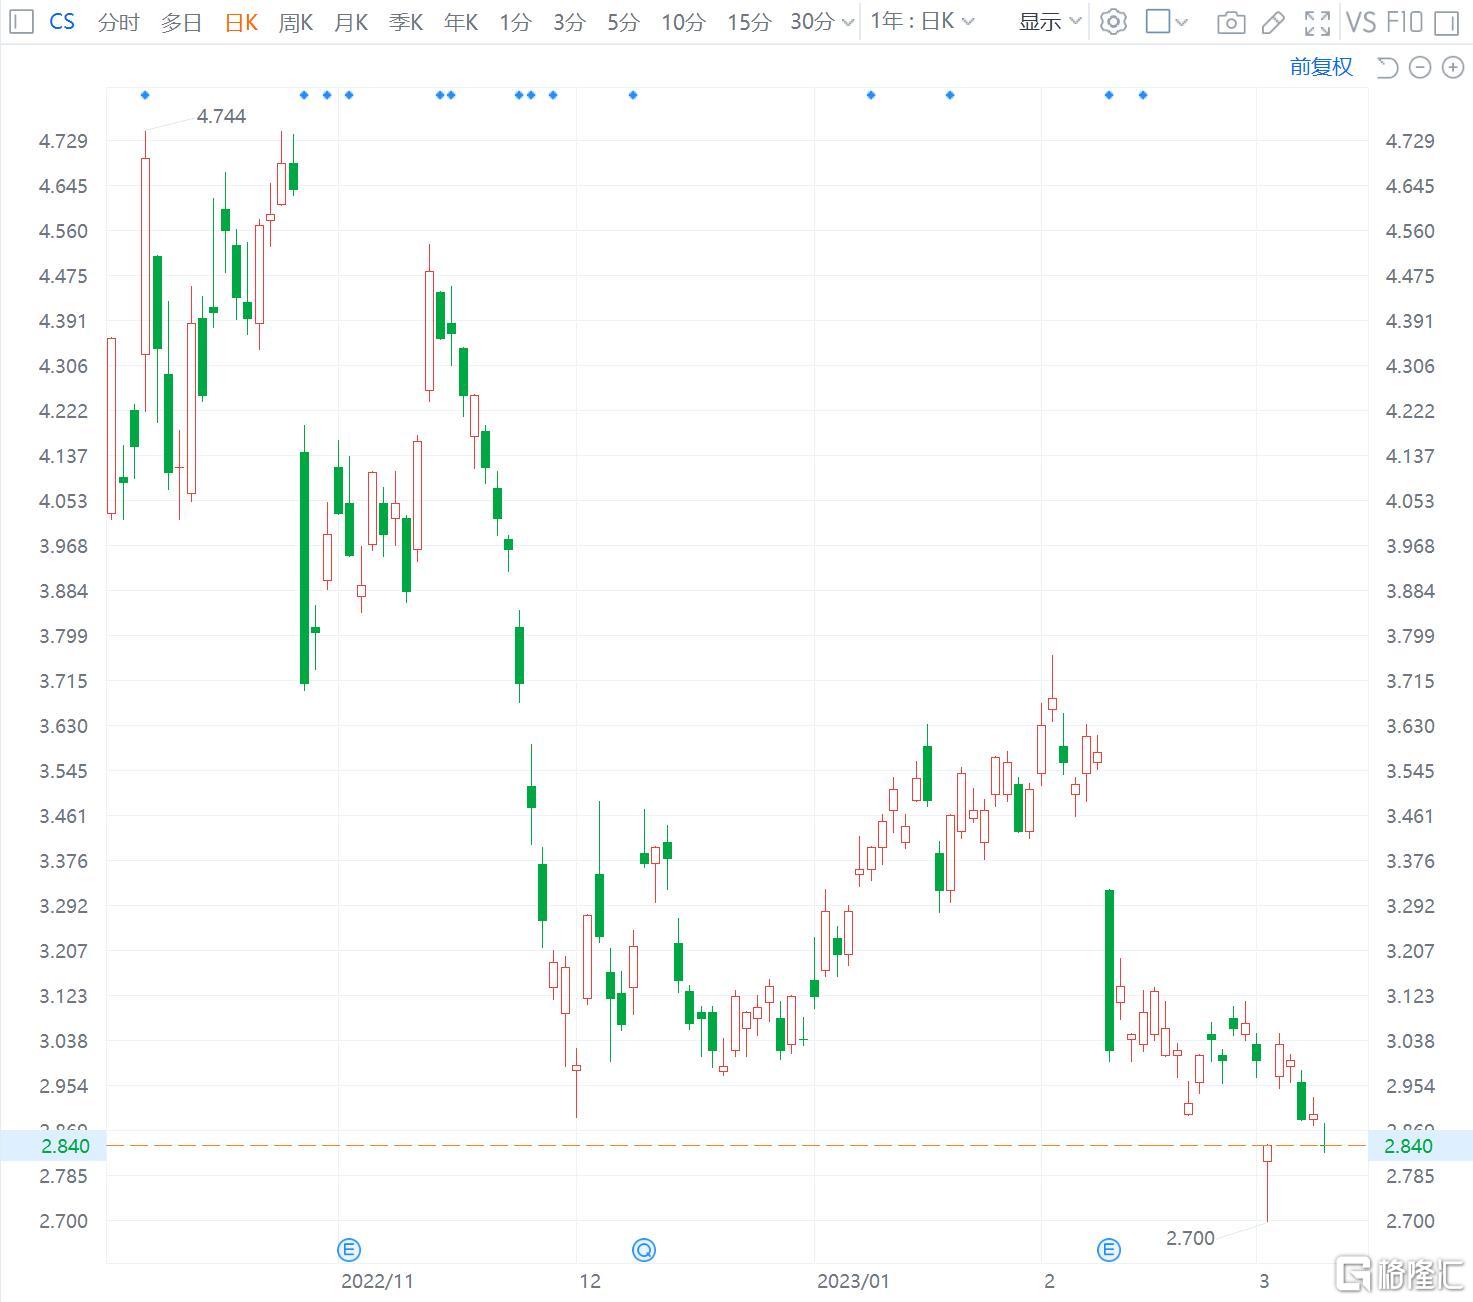Click the Q quarterly report marker near 12
The height and width of the screenshot is (1302, 1473).
click(644, 1249)
